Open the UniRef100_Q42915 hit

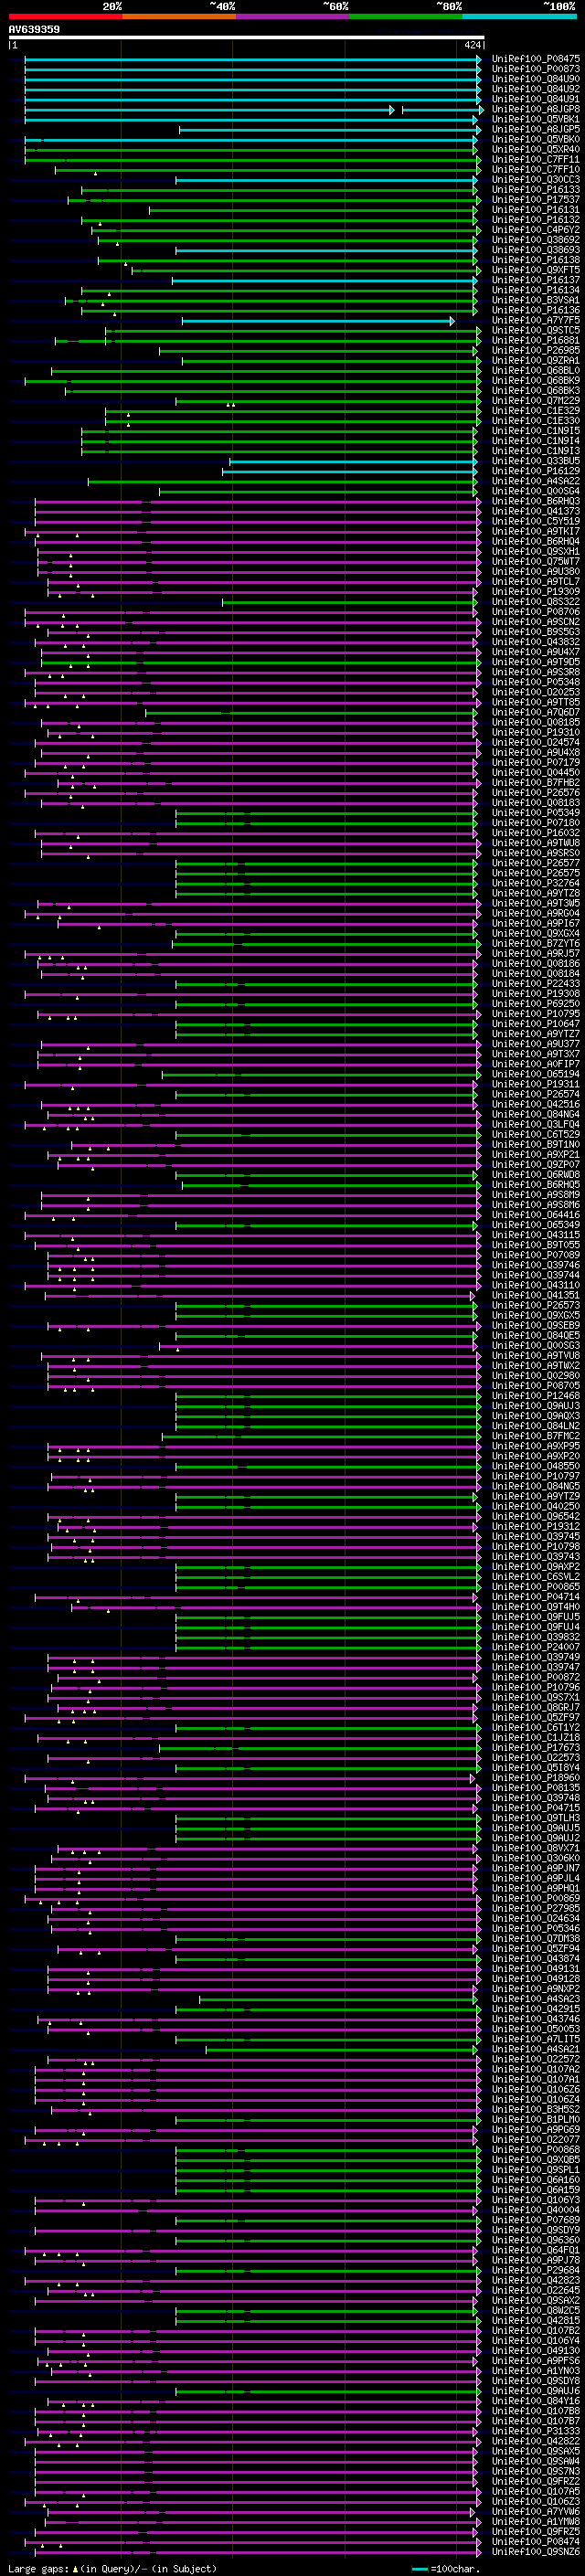point(535,2009)
